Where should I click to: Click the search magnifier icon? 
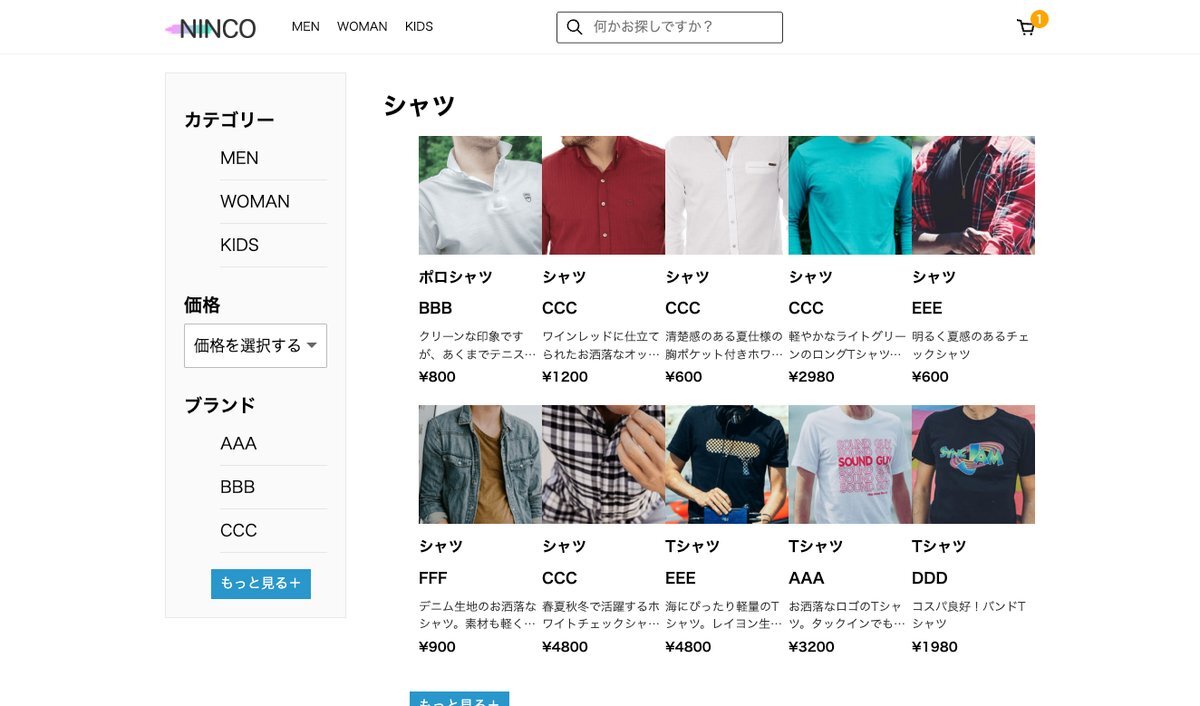tap(574, 27)
